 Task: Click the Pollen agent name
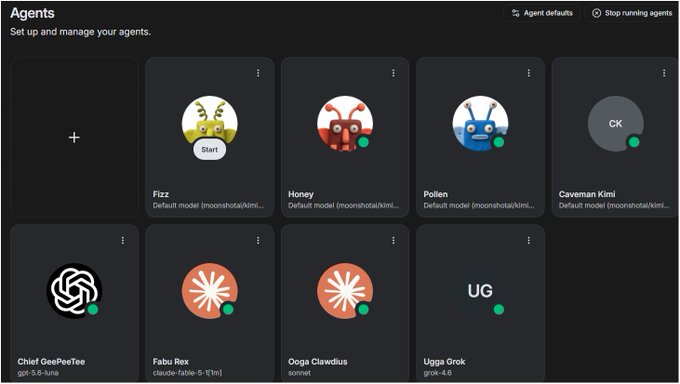(x=436, y=194)
